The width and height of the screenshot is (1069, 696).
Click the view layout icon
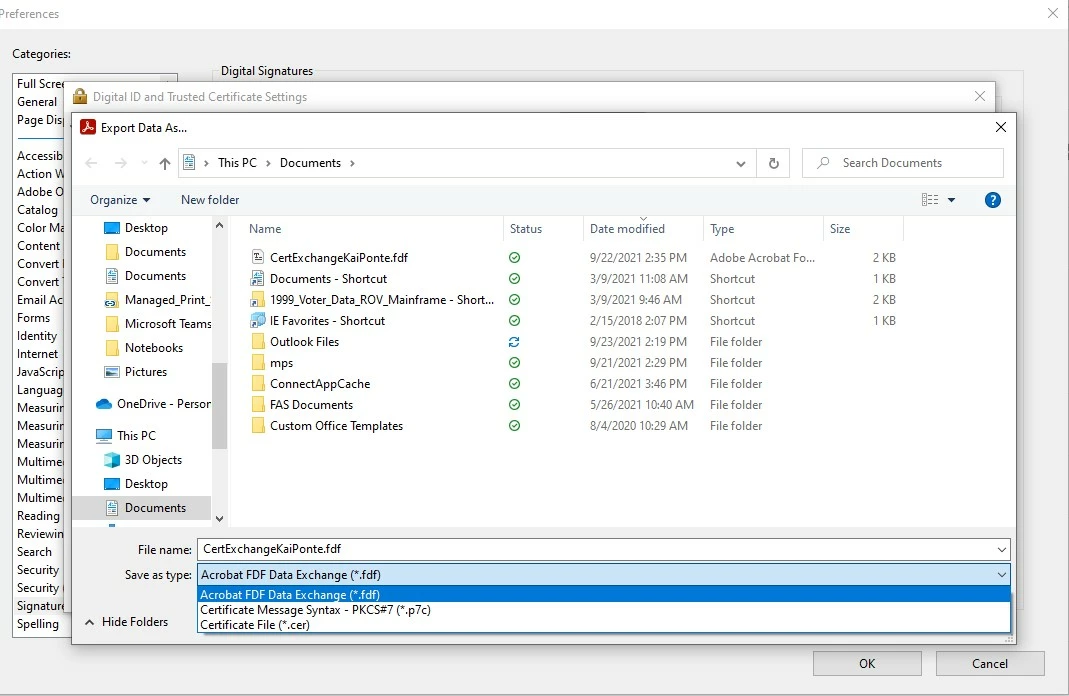click(930, 200)
